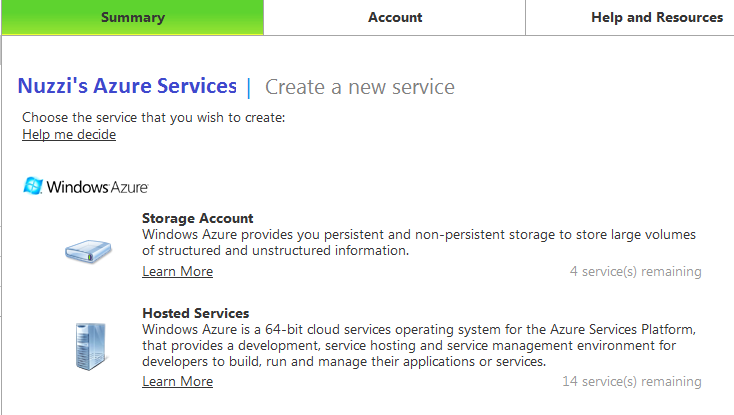
Task: Open the Summary tab
Action: (x=132, y=17)
